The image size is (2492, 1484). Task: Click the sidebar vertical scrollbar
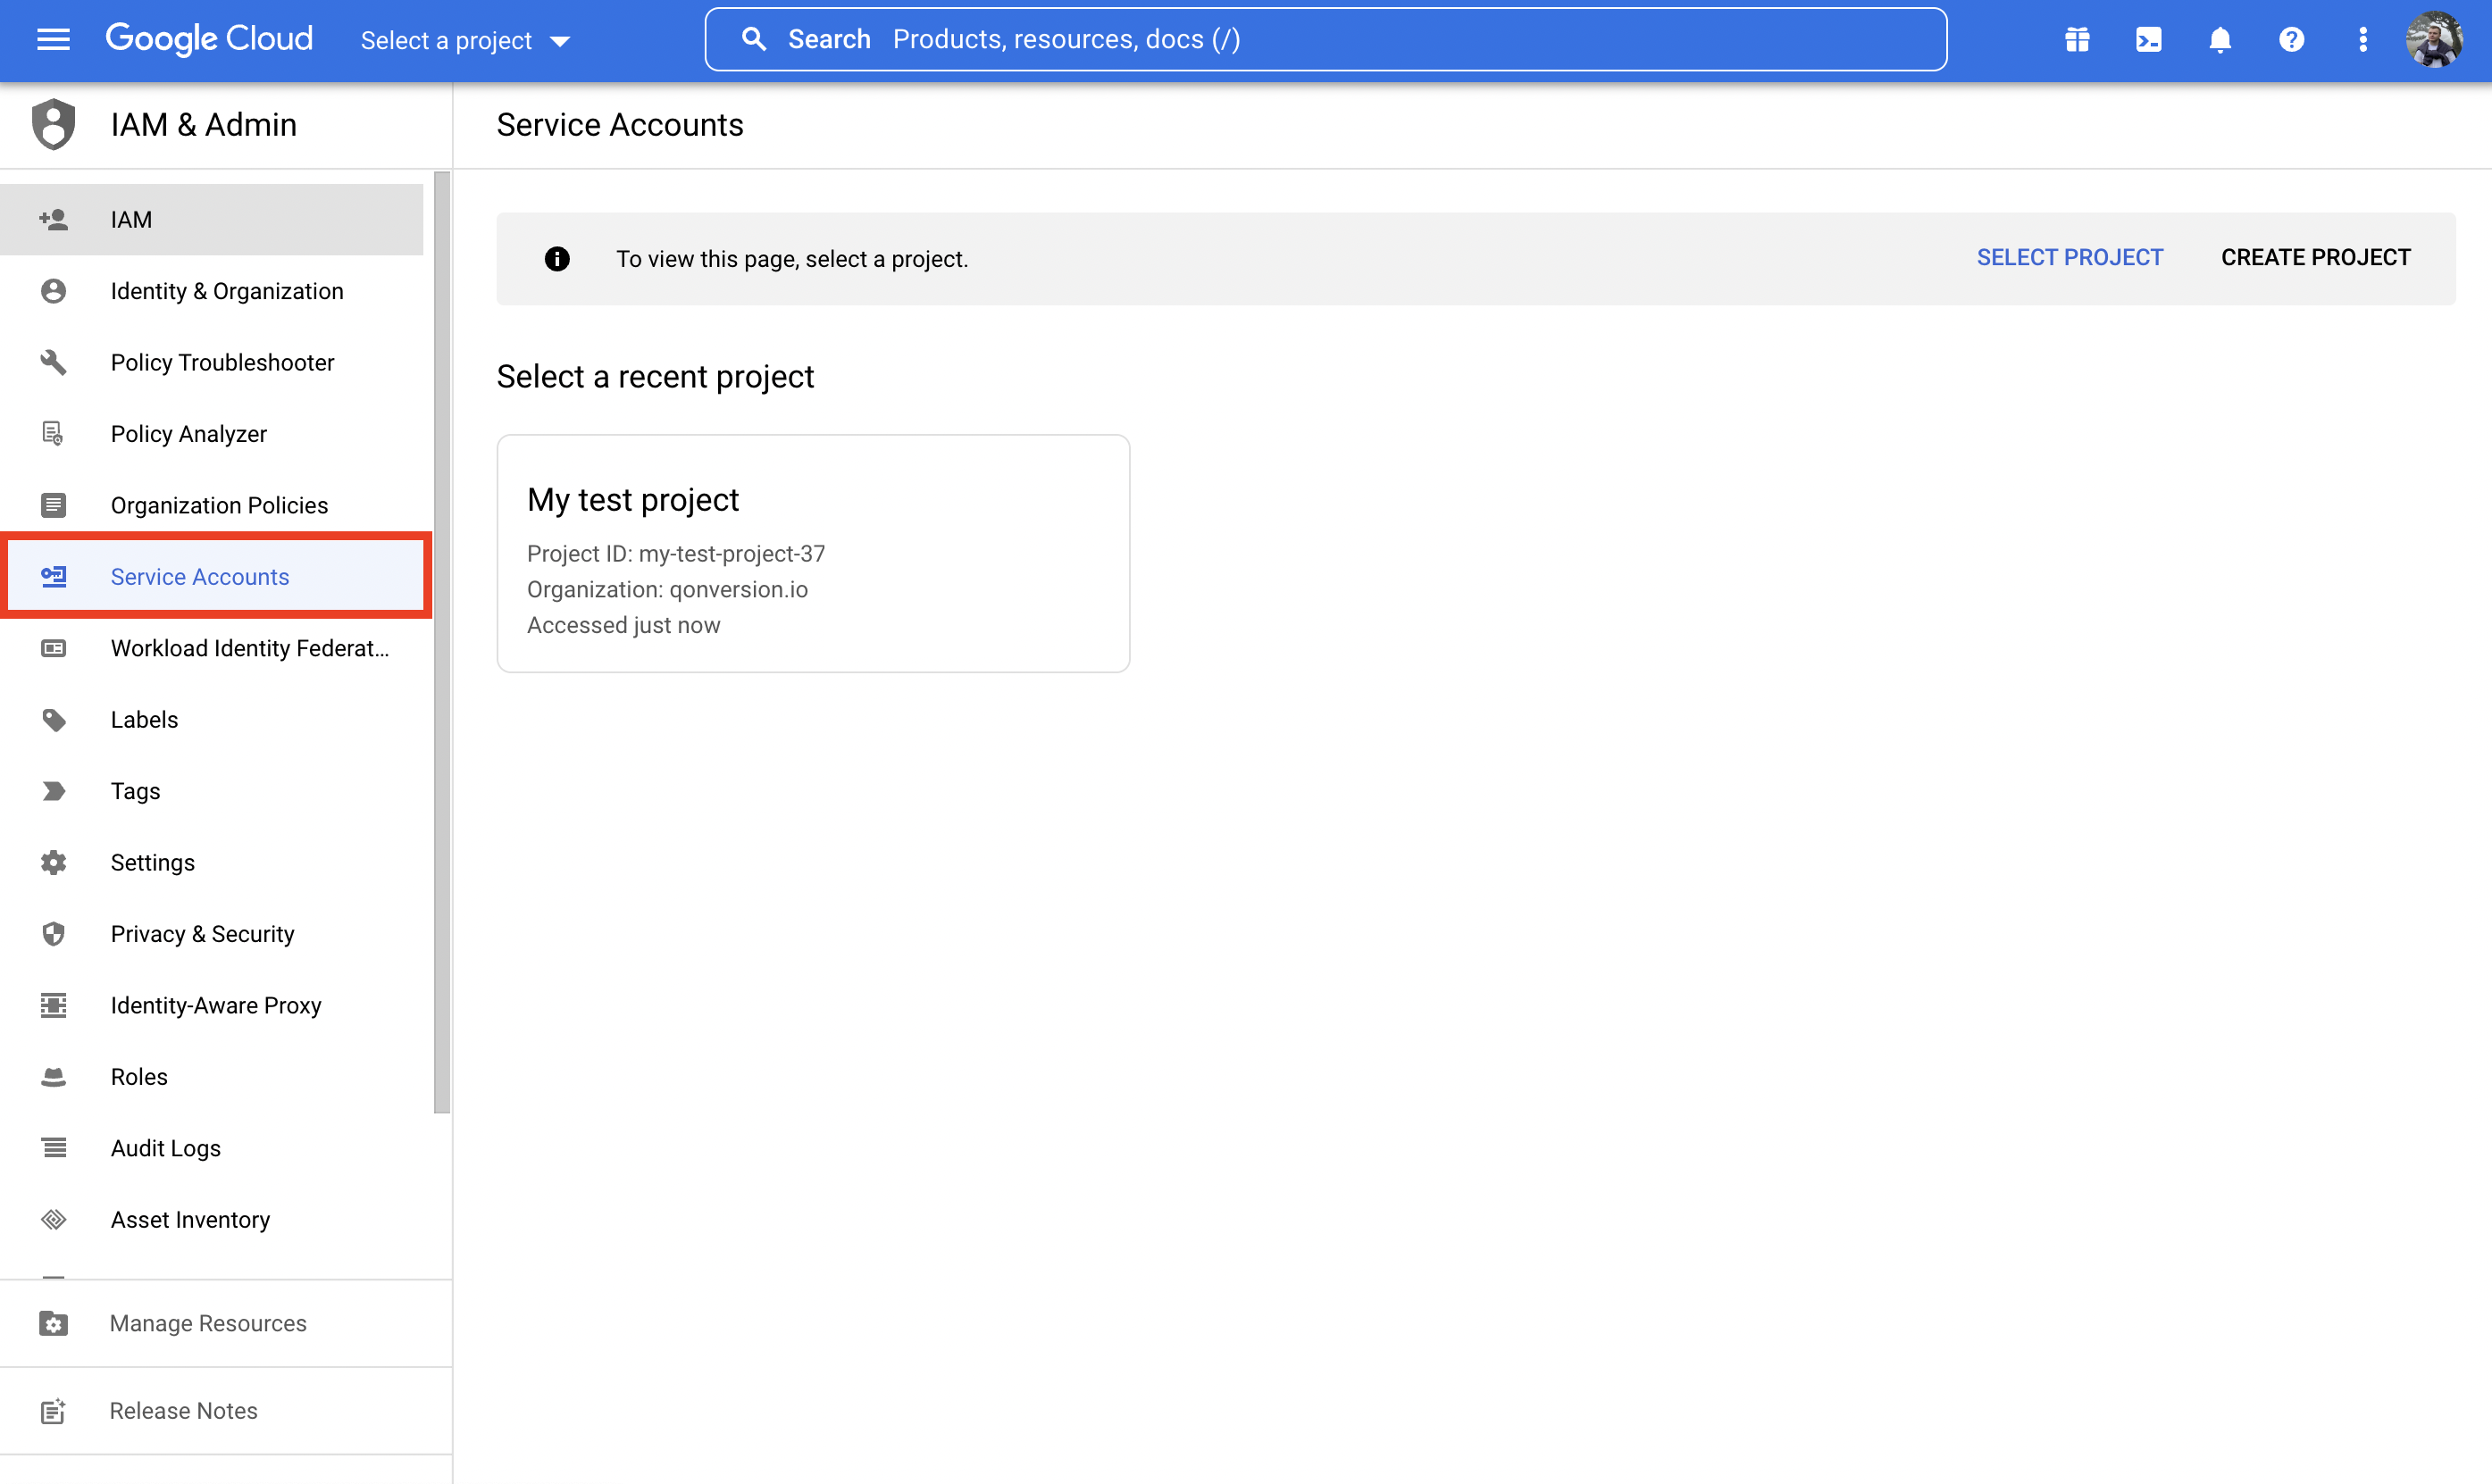click(442, 640)
